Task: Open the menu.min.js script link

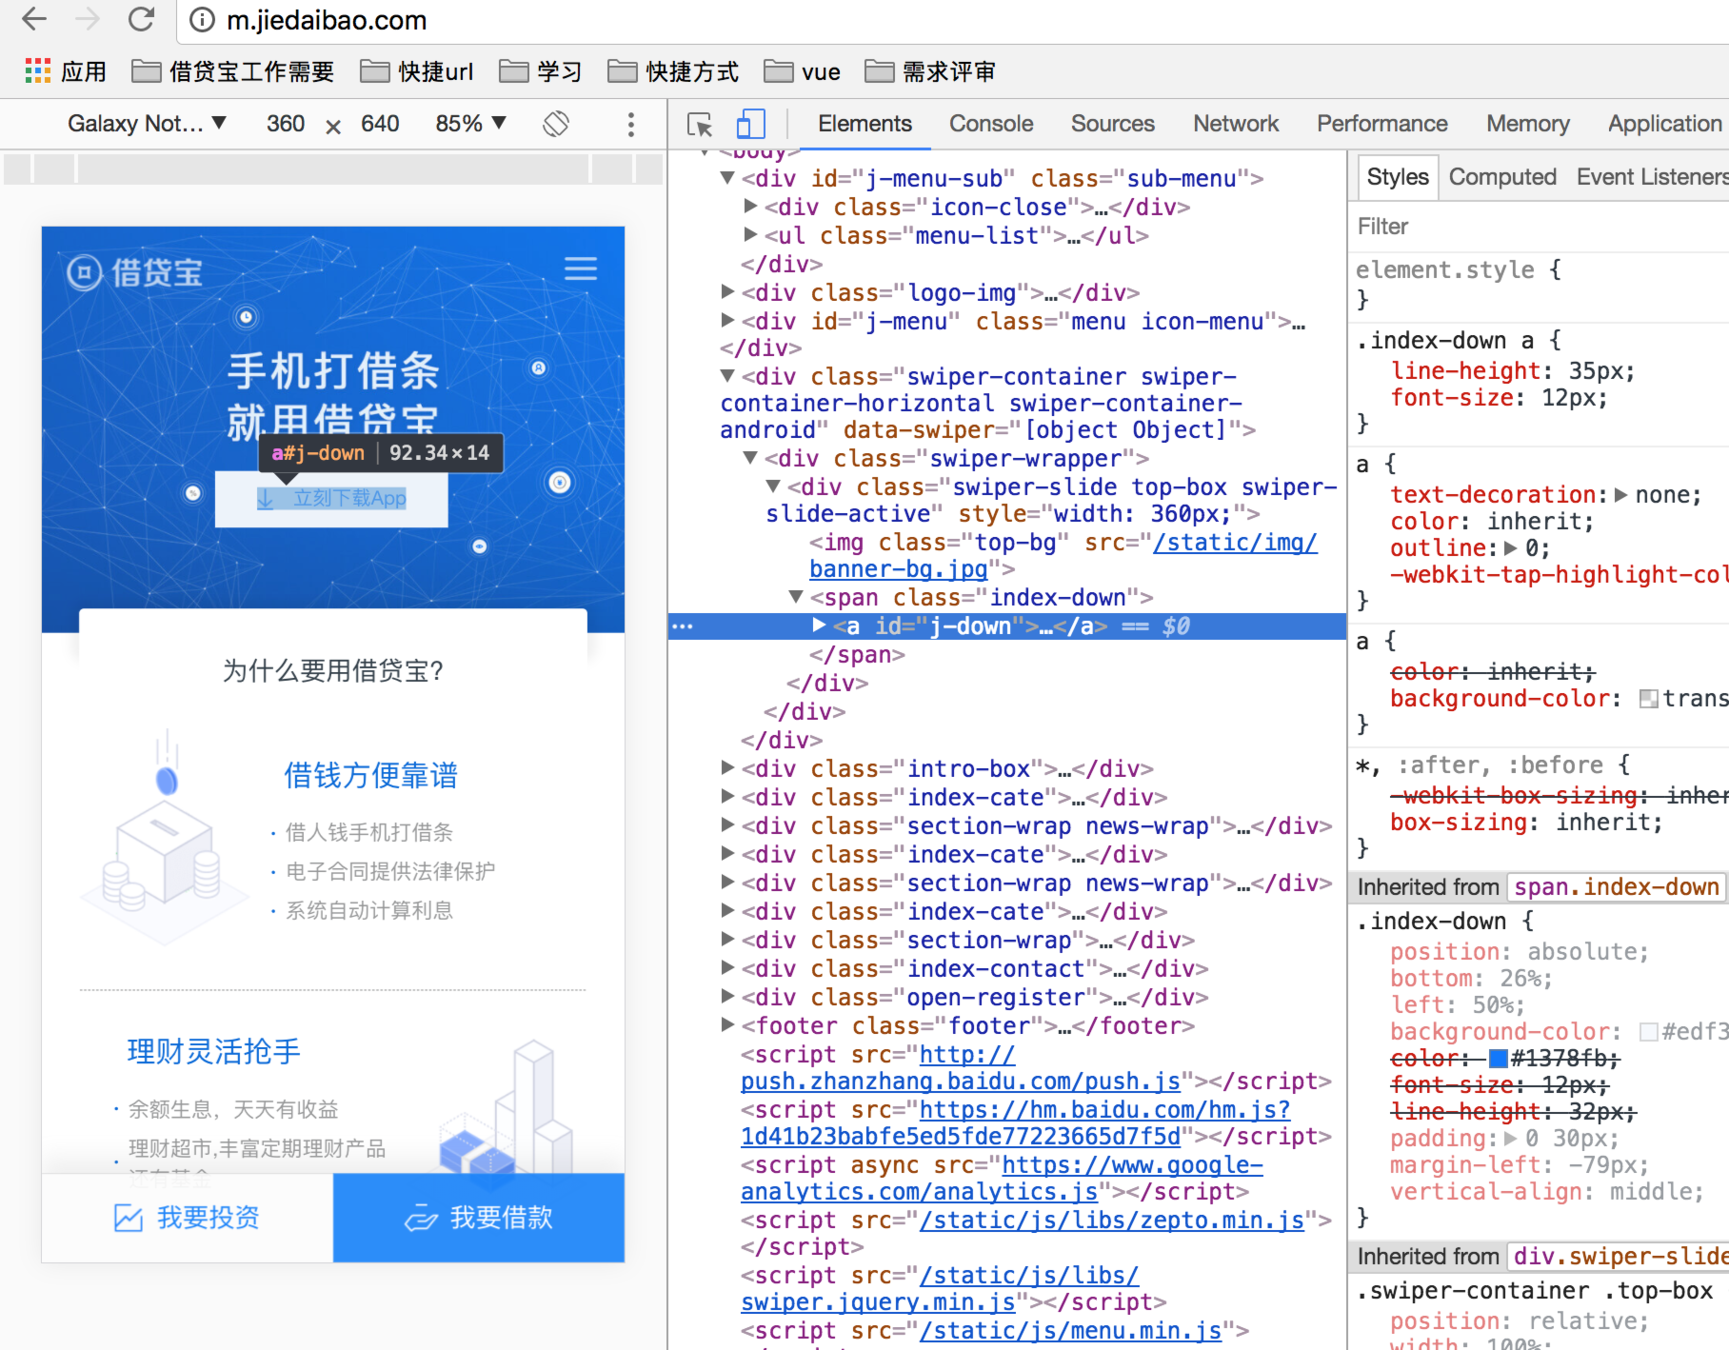Action: pyautogui.click(x=1071, y=1331)
